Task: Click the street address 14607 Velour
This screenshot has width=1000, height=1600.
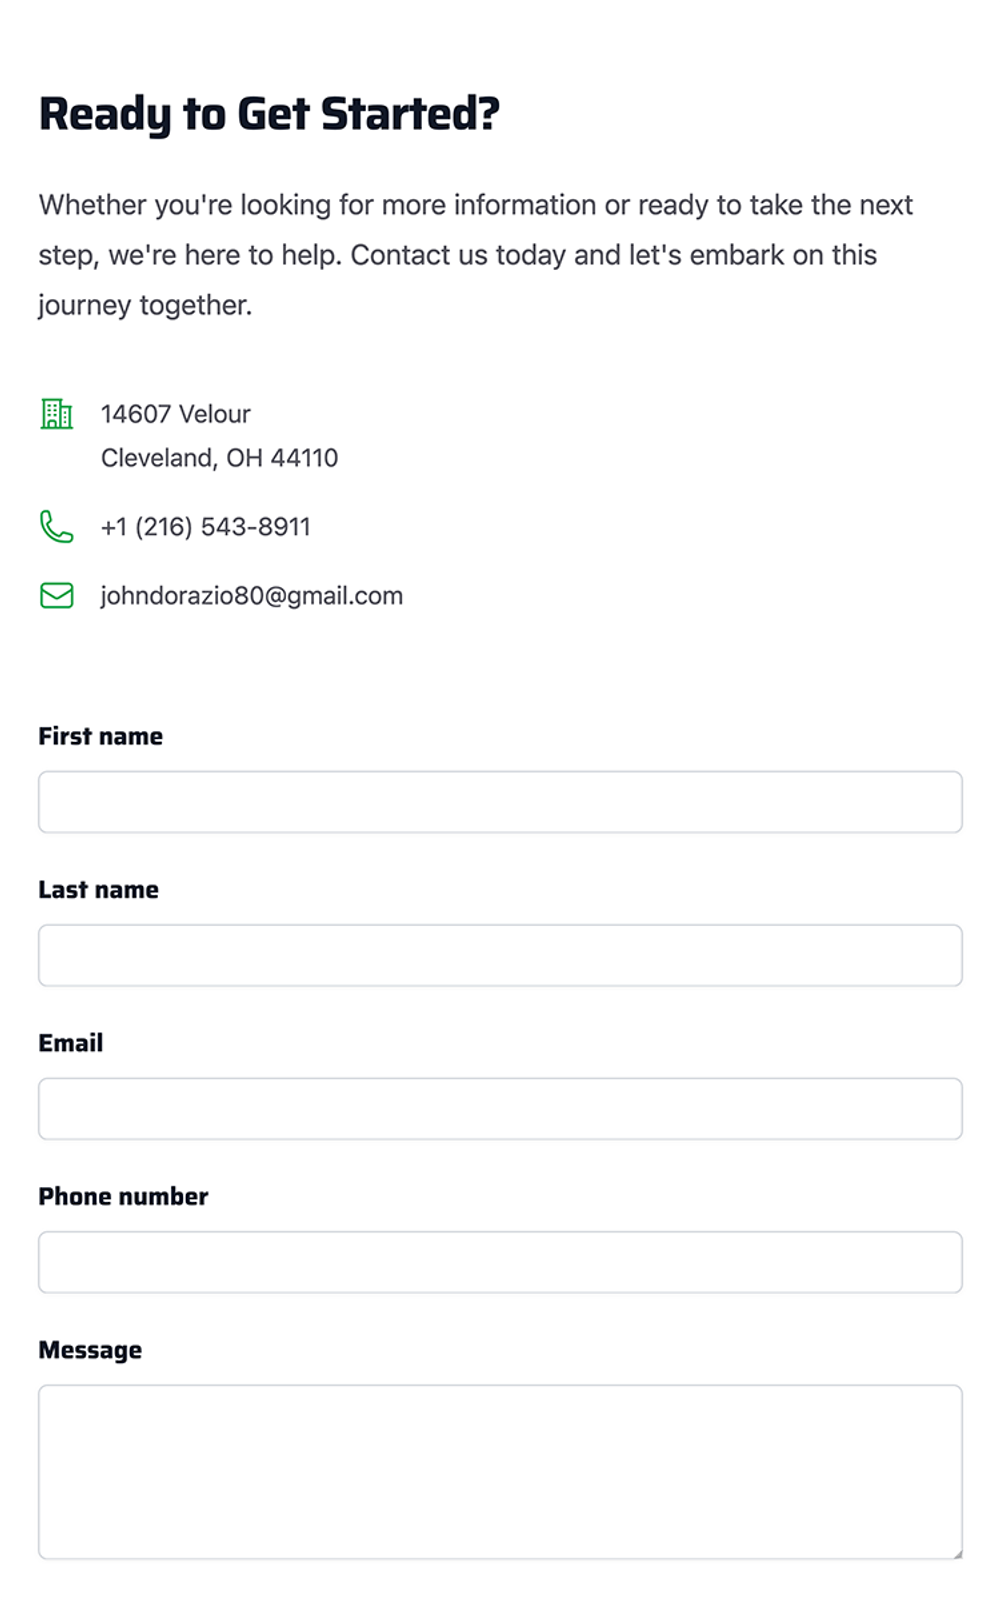Action: point(176,414)
